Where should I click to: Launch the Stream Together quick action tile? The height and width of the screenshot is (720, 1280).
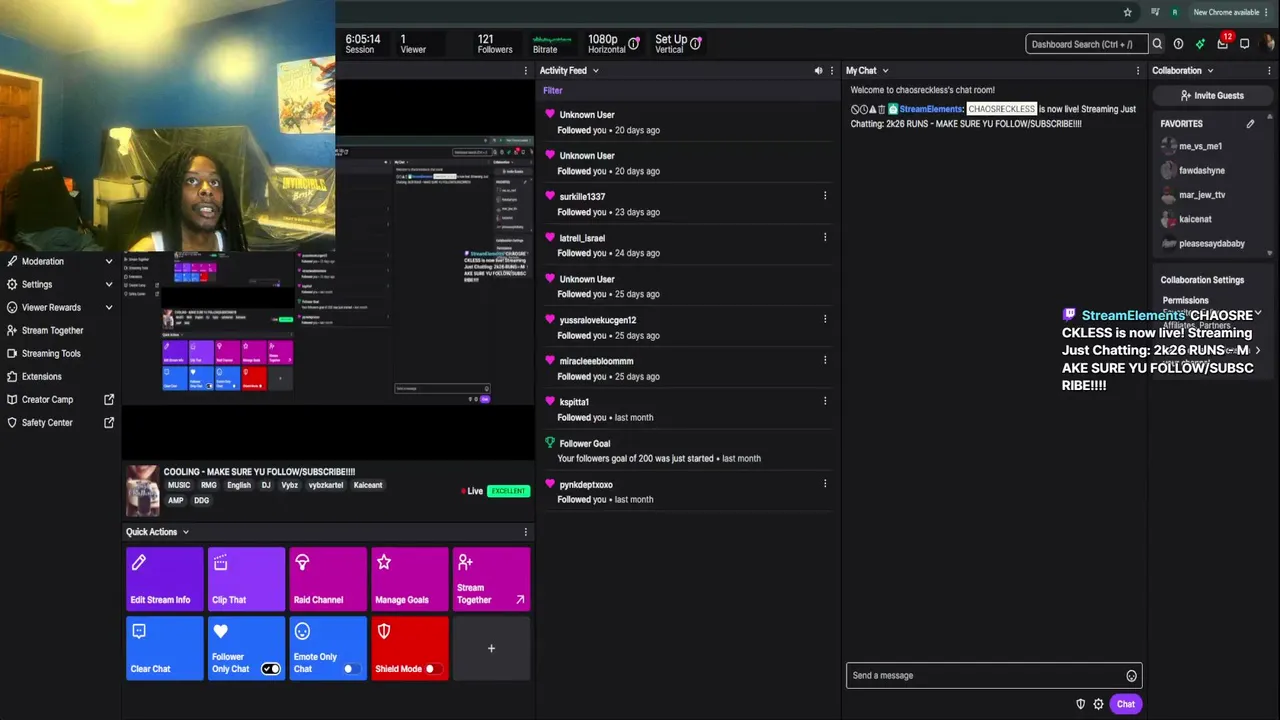tap(491, 579)
